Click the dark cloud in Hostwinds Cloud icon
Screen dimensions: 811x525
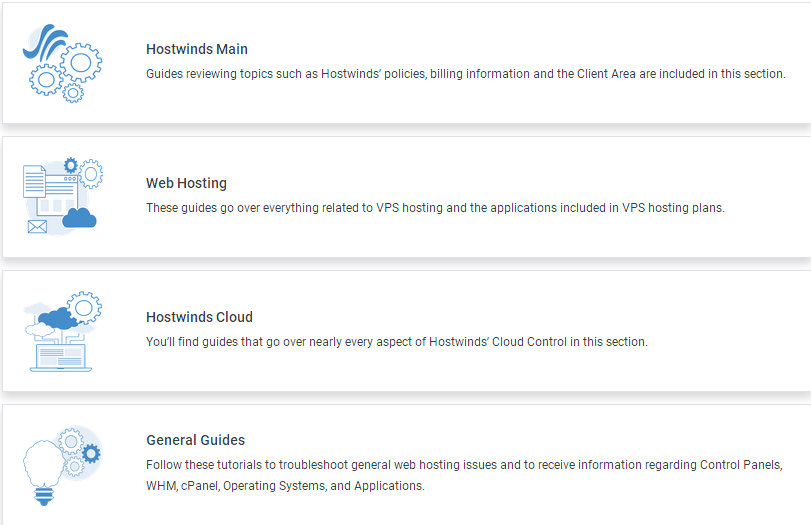click(x=58, y=317)
